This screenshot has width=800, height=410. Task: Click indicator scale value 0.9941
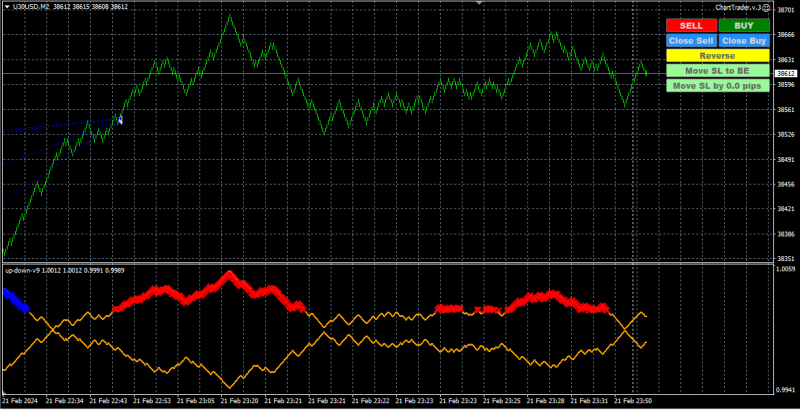coord(786,391)
